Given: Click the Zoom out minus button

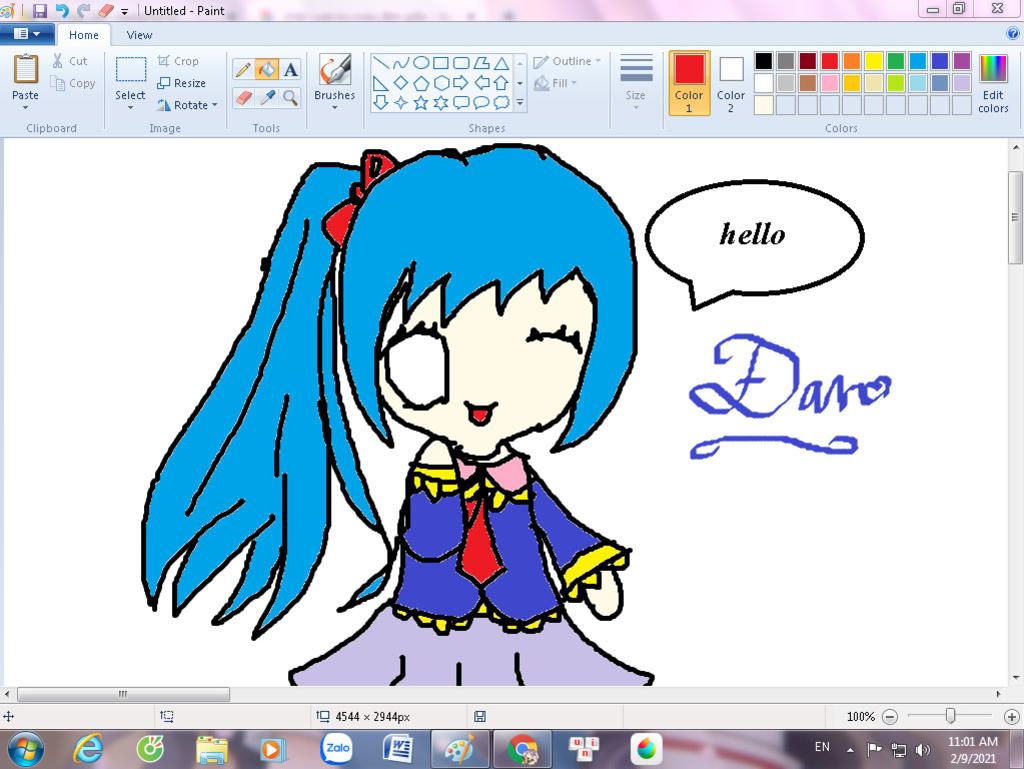Looking at the screenshot, I should click(x=889, y=717).
